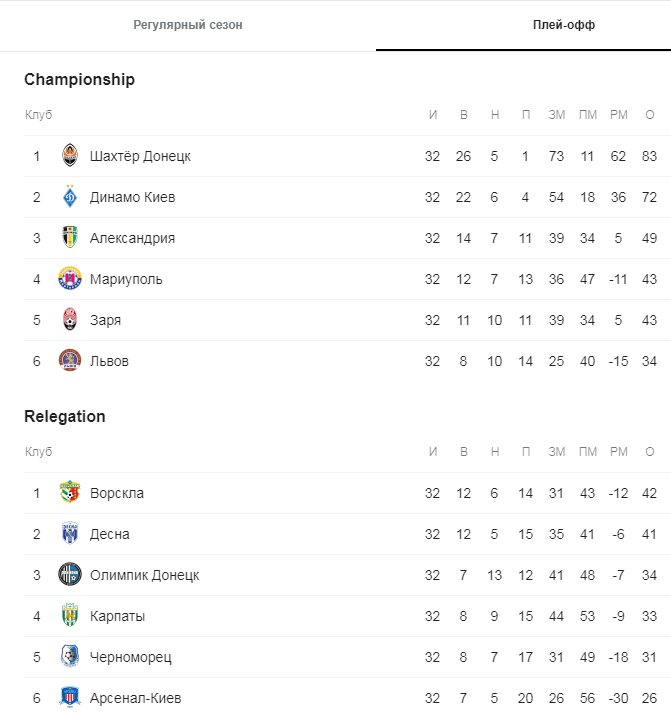Open the Олимпик Донецк team name

pos(144,575)
